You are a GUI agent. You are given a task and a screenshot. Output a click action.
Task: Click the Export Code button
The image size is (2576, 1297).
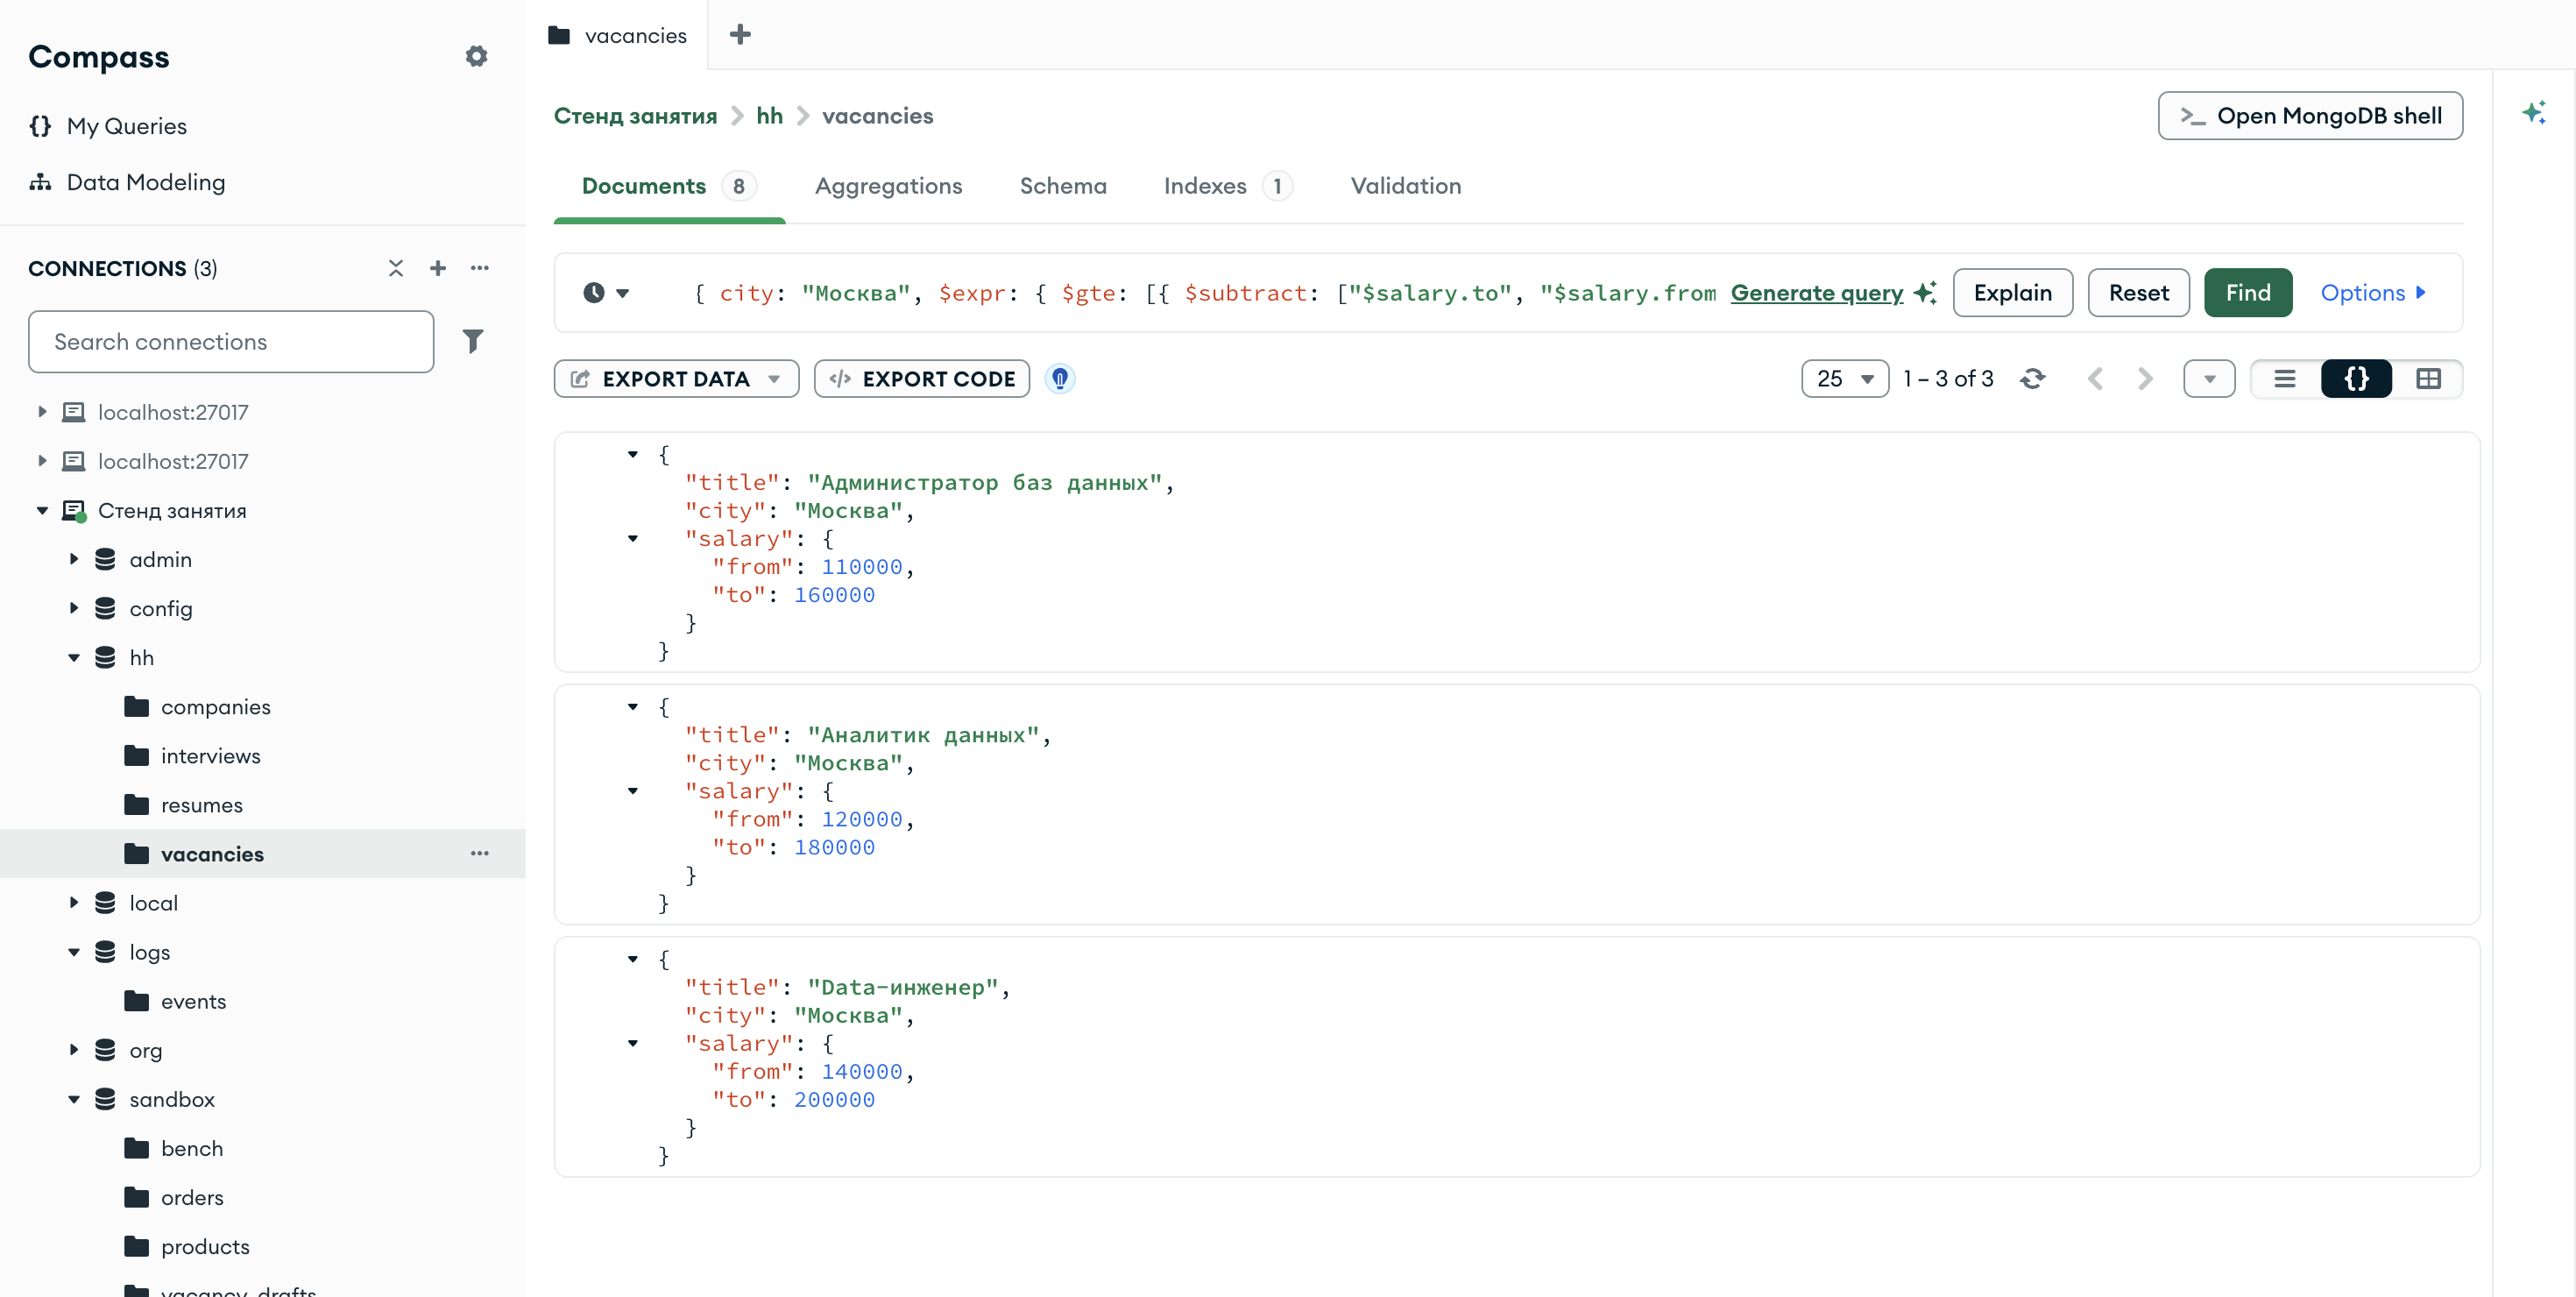point(921,379)
